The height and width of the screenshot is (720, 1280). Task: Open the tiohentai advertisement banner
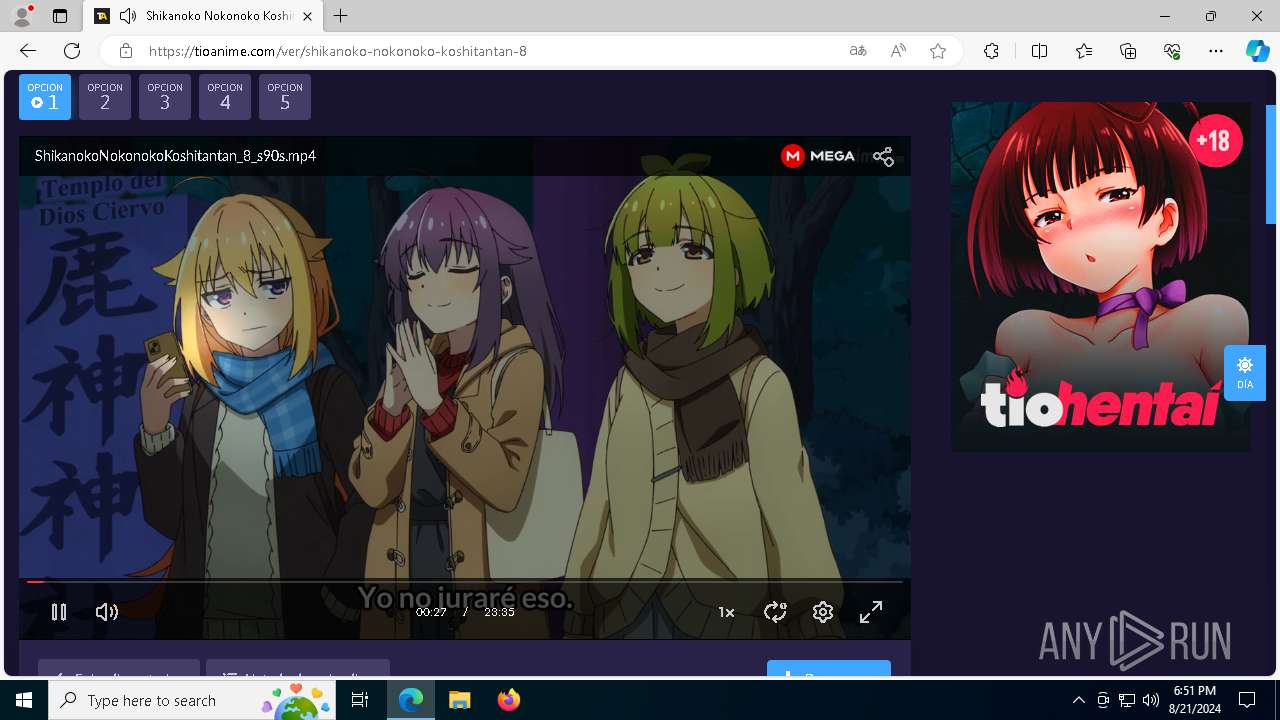tap(1101, 276)
